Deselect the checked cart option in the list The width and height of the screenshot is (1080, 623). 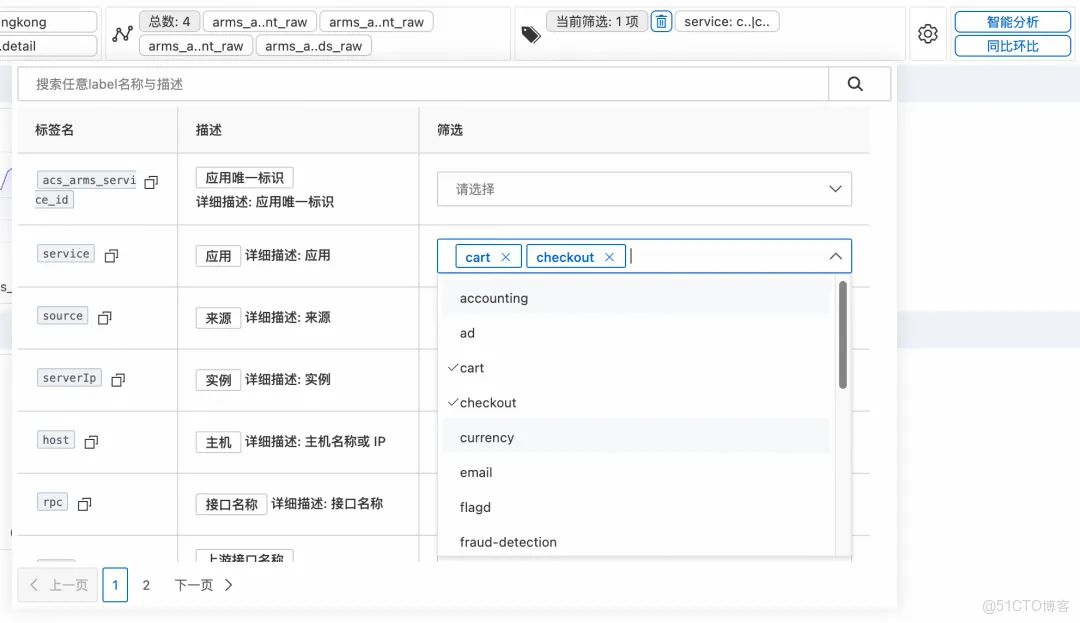(x=470, y=368)
